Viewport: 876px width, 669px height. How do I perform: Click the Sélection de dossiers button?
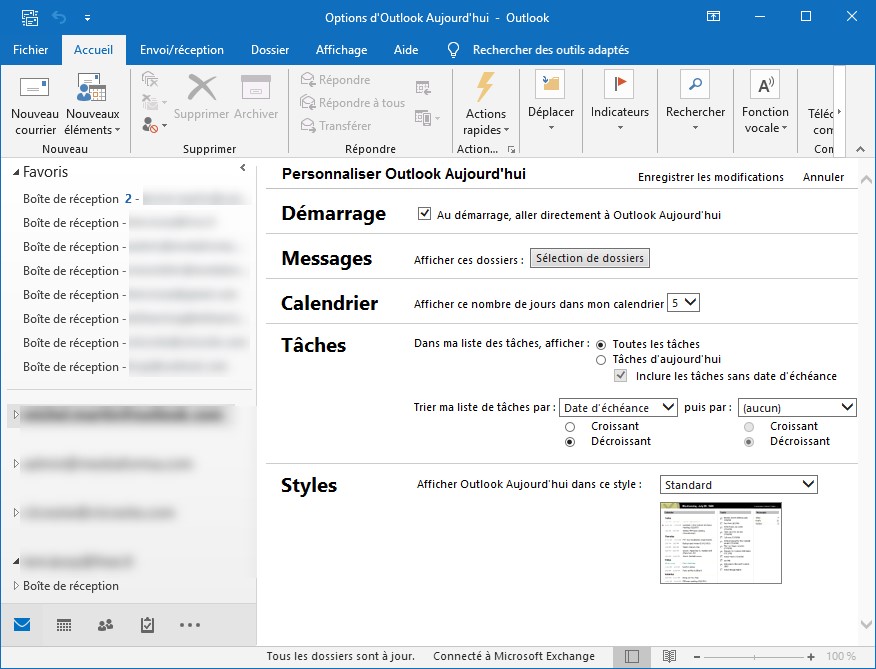[x=589, y=258]
